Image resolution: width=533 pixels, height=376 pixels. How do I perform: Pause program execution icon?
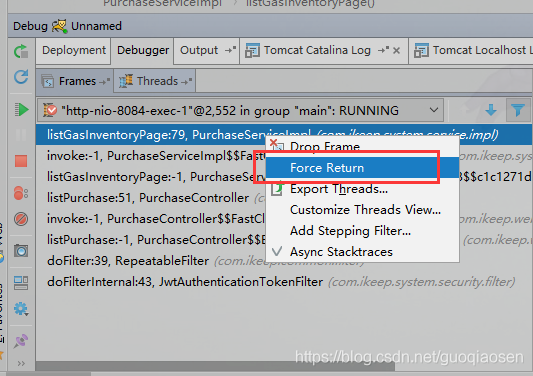coord(21,135)
